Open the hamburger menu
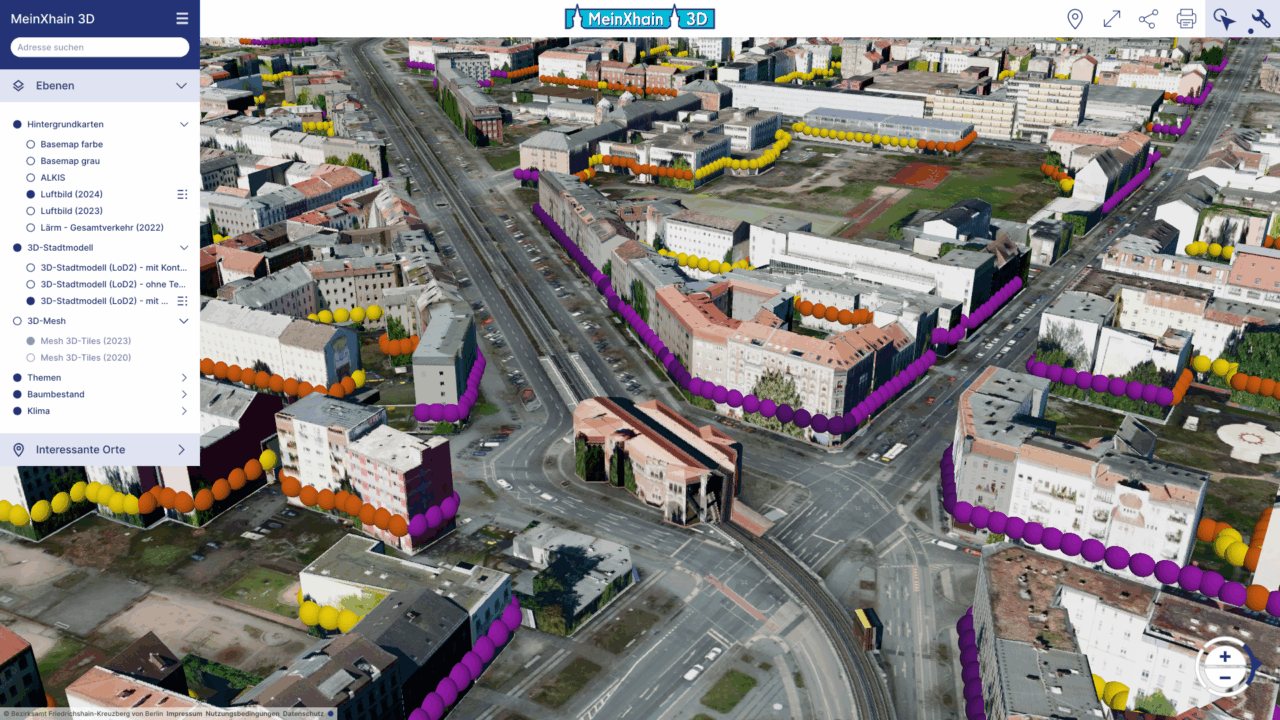The image size is (1280, 720). pos(180,17)
